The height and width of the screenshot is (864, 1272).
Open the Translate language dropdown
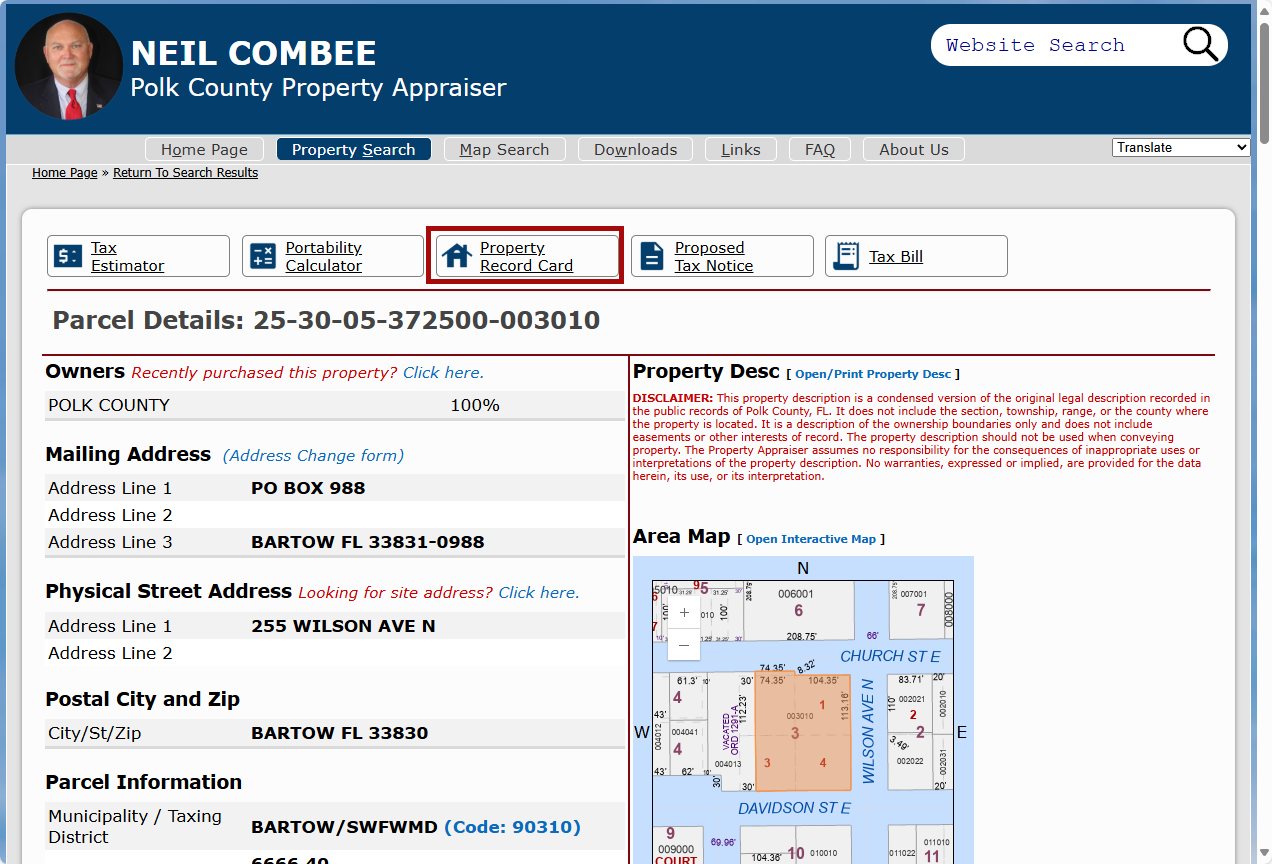pyautogui.click(x=1181, y=147)
